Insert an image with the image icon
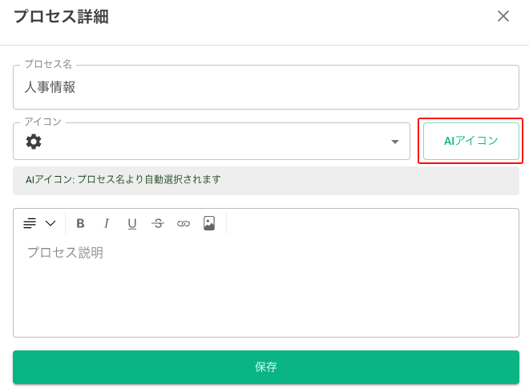 point(209,223)
